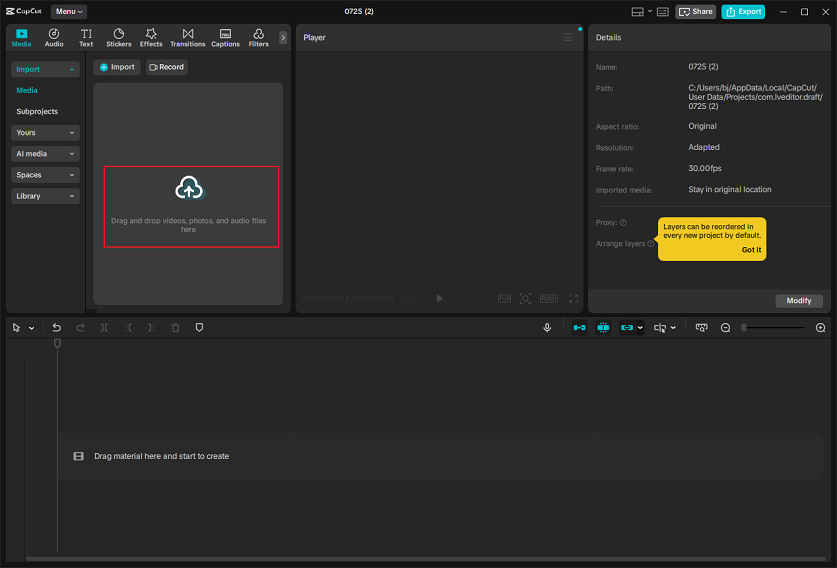
Task: Enter fullscreen preview mode
Action: [573, 298]
